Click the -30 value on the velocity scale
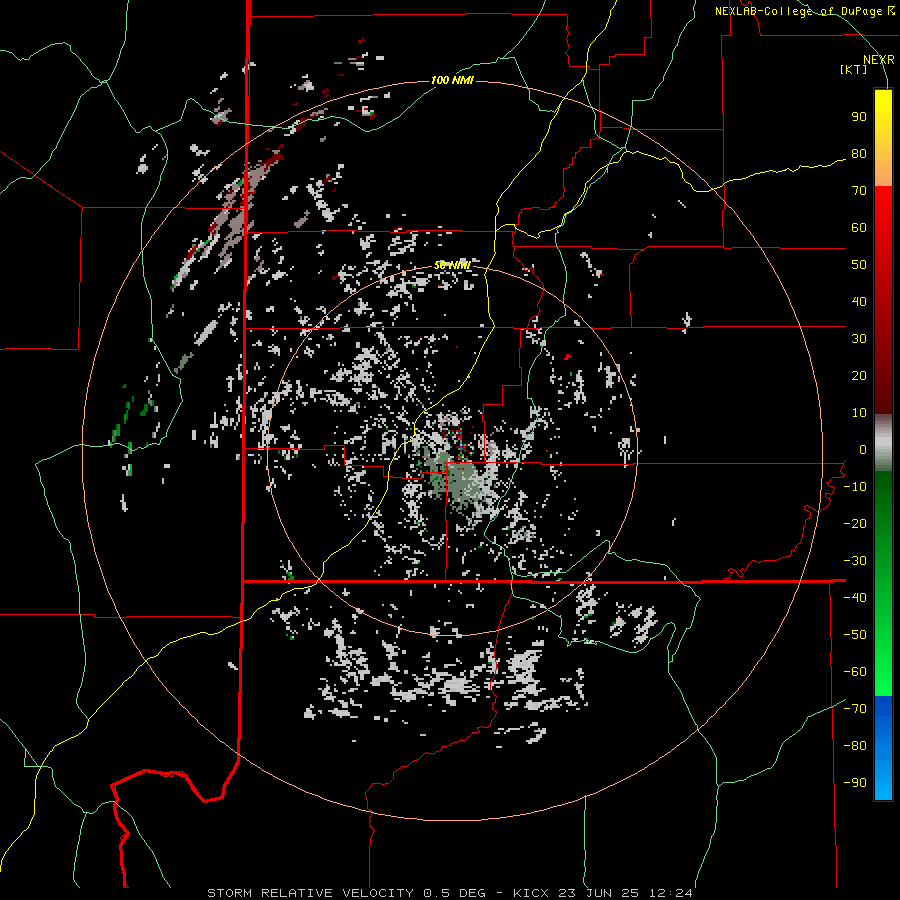900x900 pixels. (x=855, y=561)
